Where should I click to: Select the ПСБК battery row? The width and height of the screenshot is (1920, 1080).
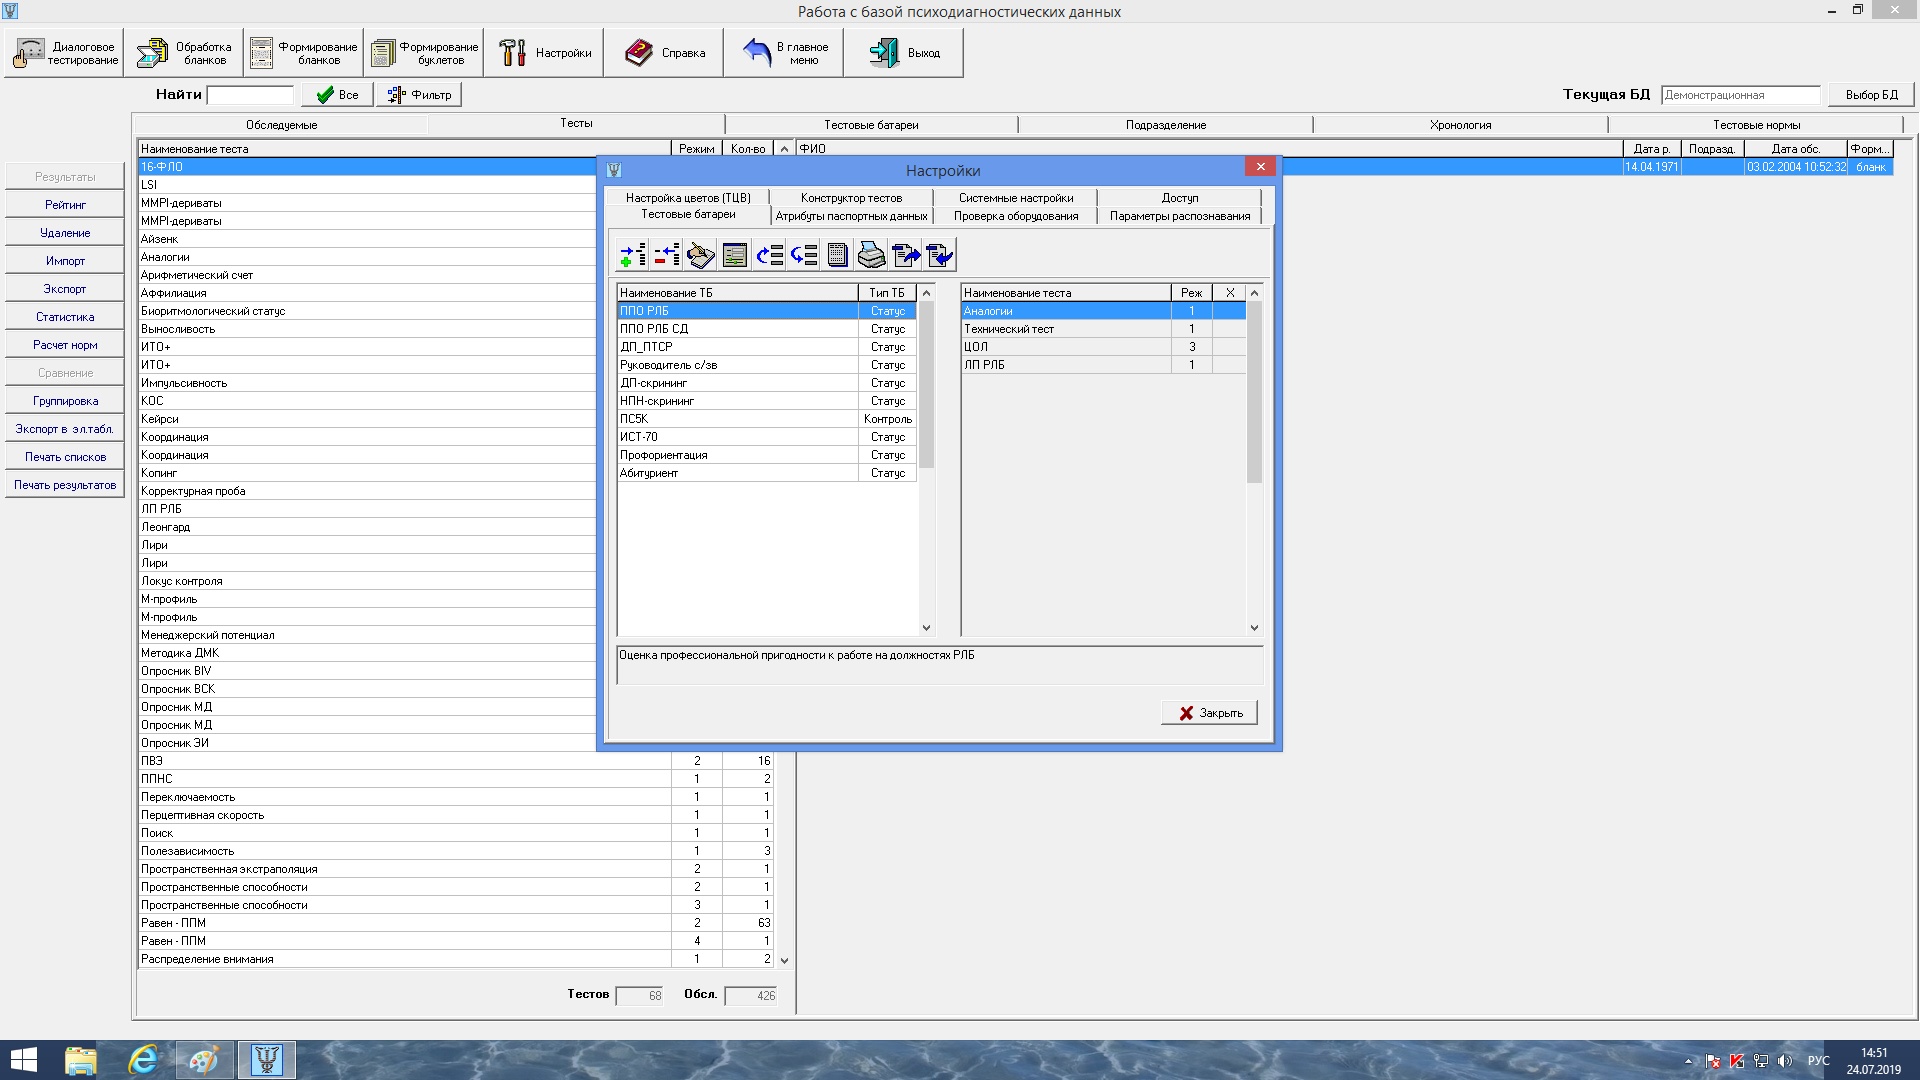736,419
